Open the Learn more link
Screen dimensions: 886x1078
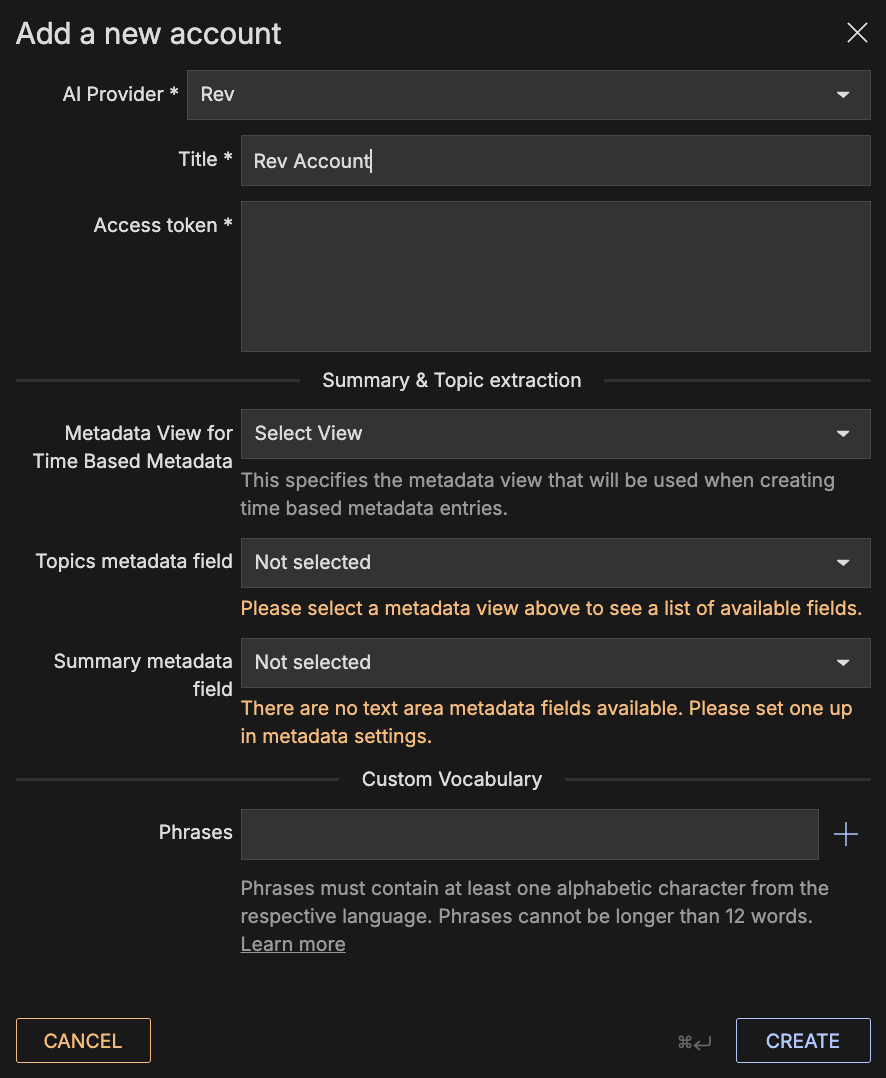click(x=293, y=945)
